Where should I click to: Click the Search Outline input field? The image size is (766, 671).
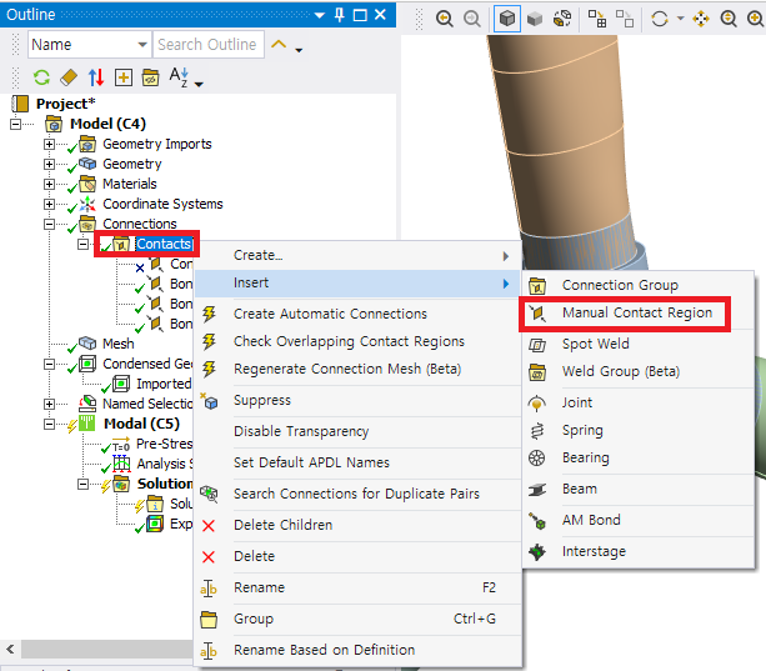[x=207, y=45]
